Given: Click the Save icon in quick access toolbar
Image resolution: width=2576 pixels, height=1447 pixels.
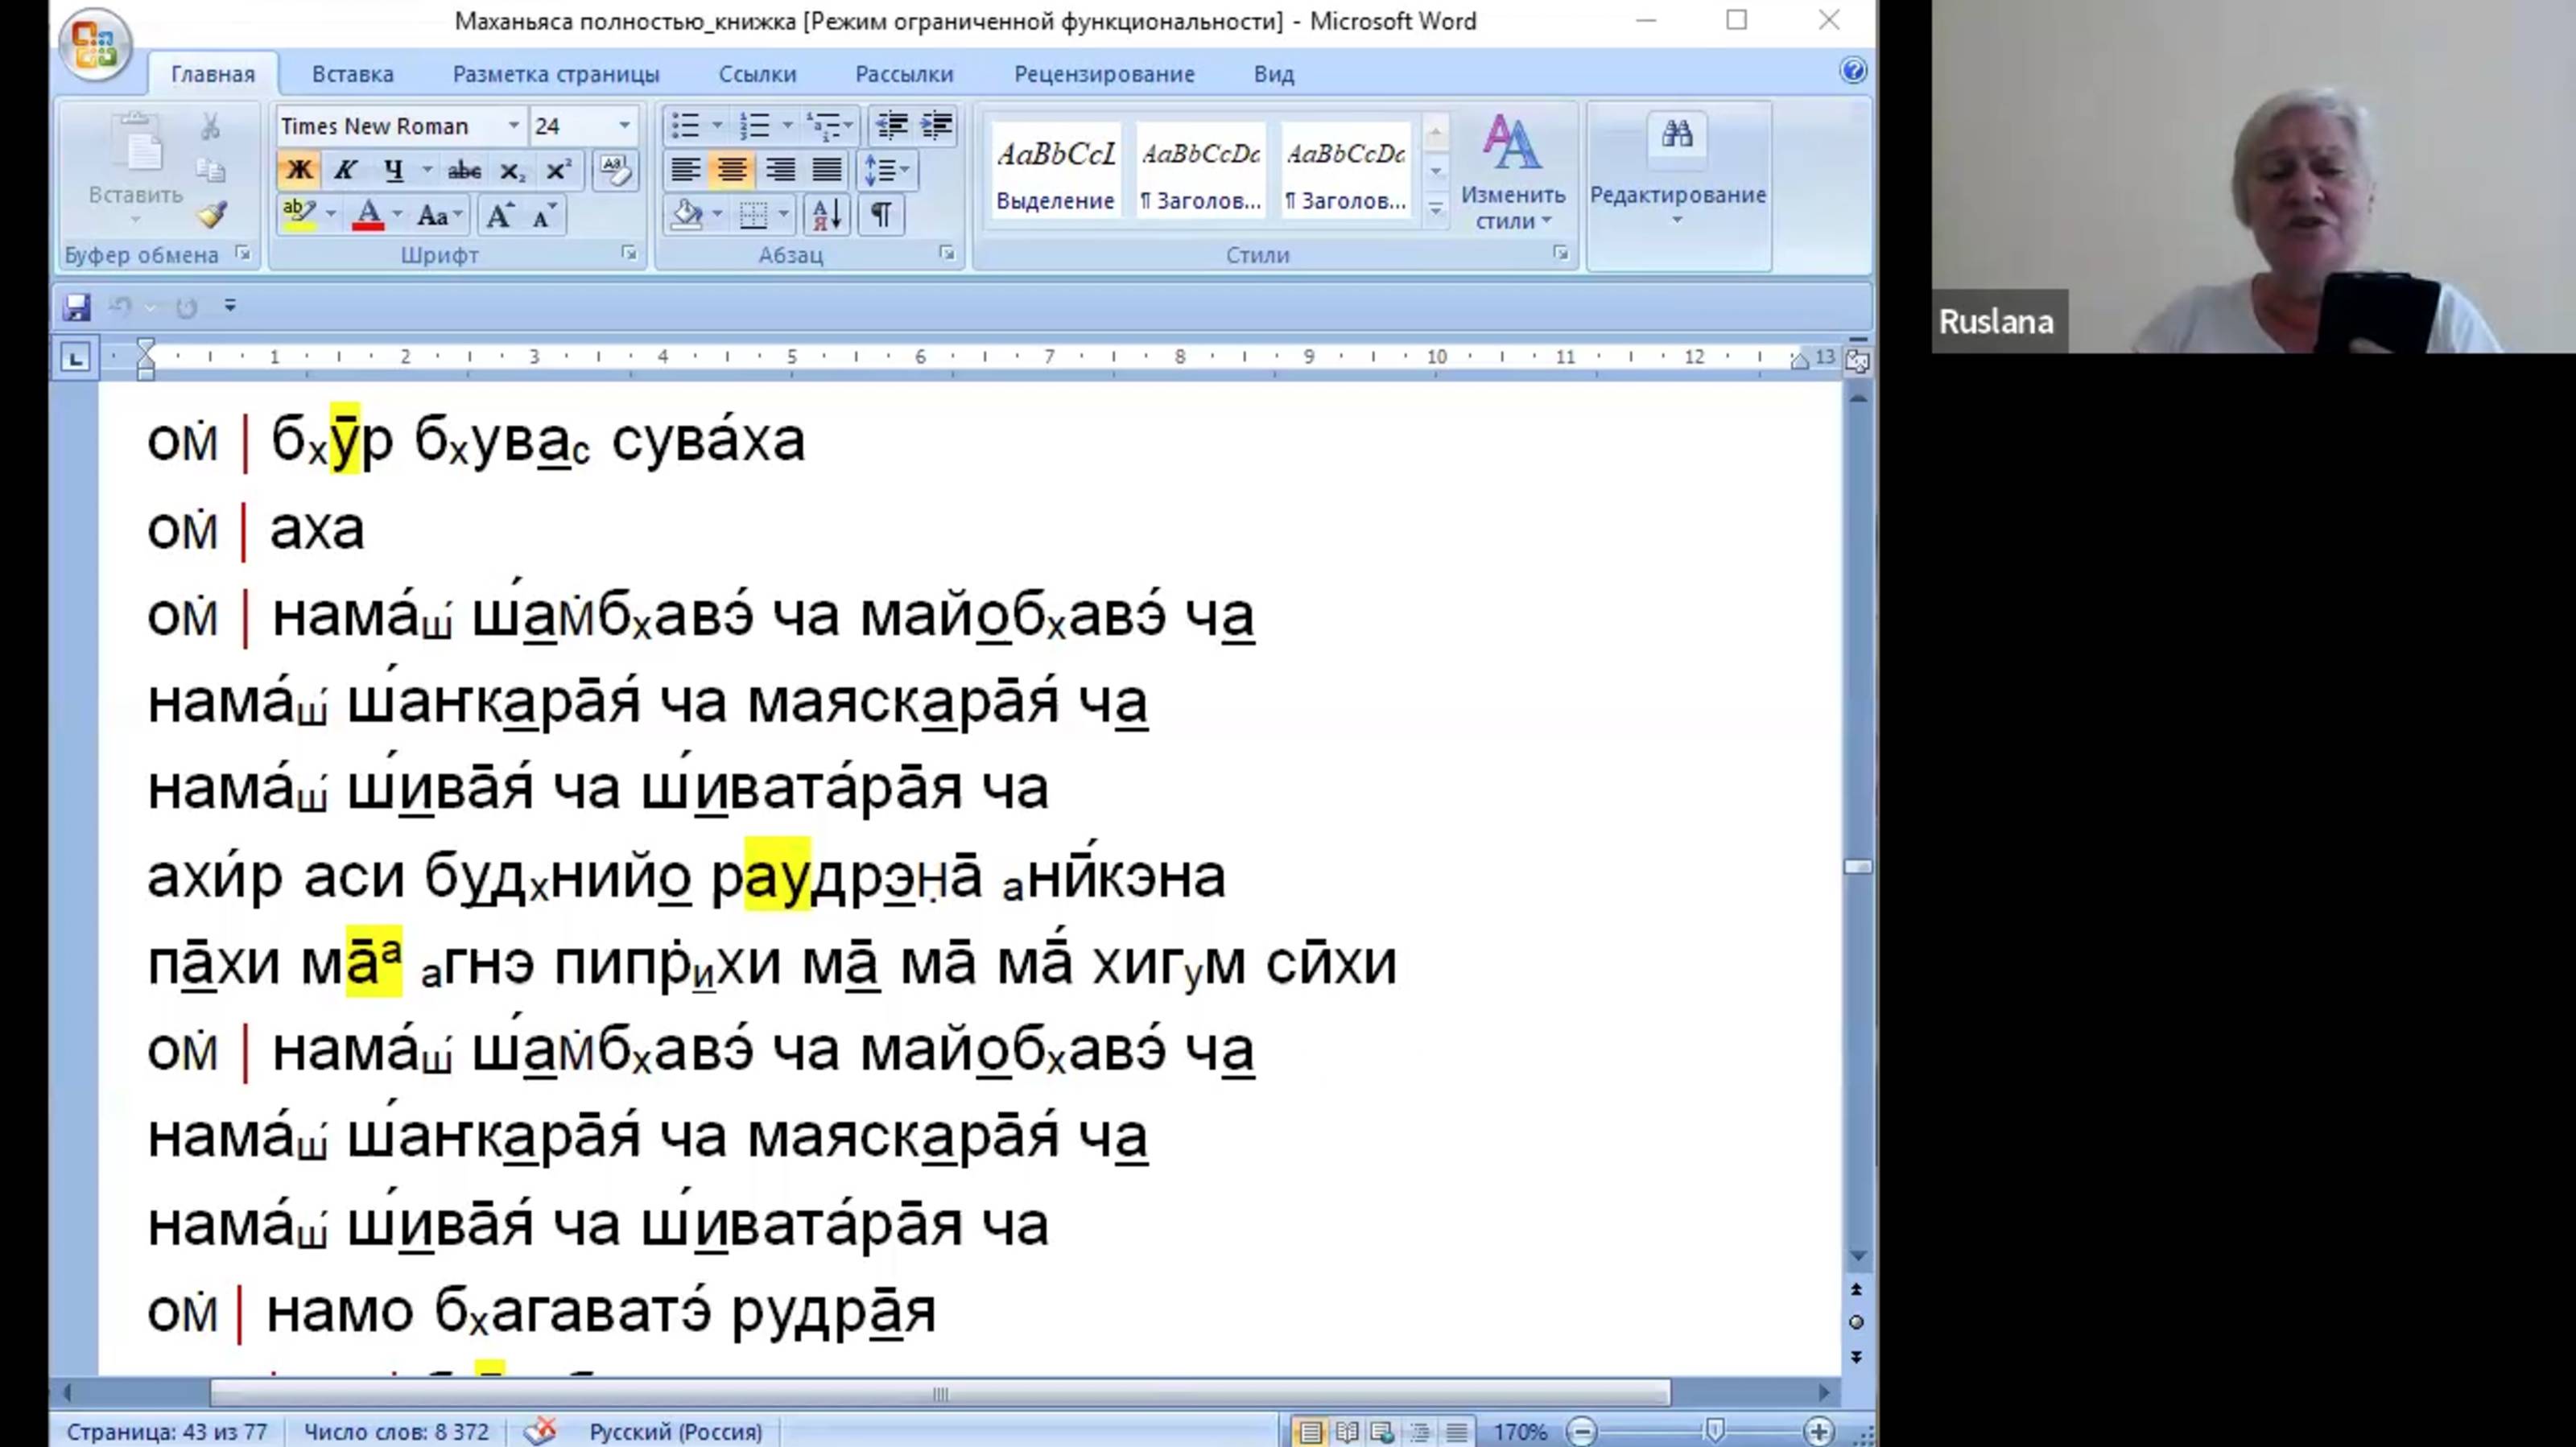Looking at the screenshot, I should [x=77, y=307].
